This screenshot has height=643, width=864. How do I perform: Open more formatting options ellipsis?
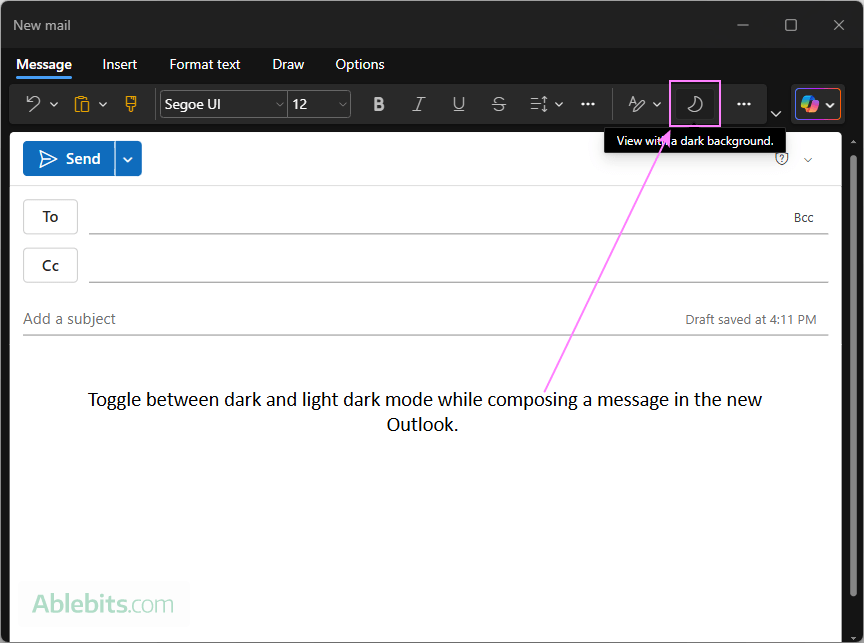[588, 104]
